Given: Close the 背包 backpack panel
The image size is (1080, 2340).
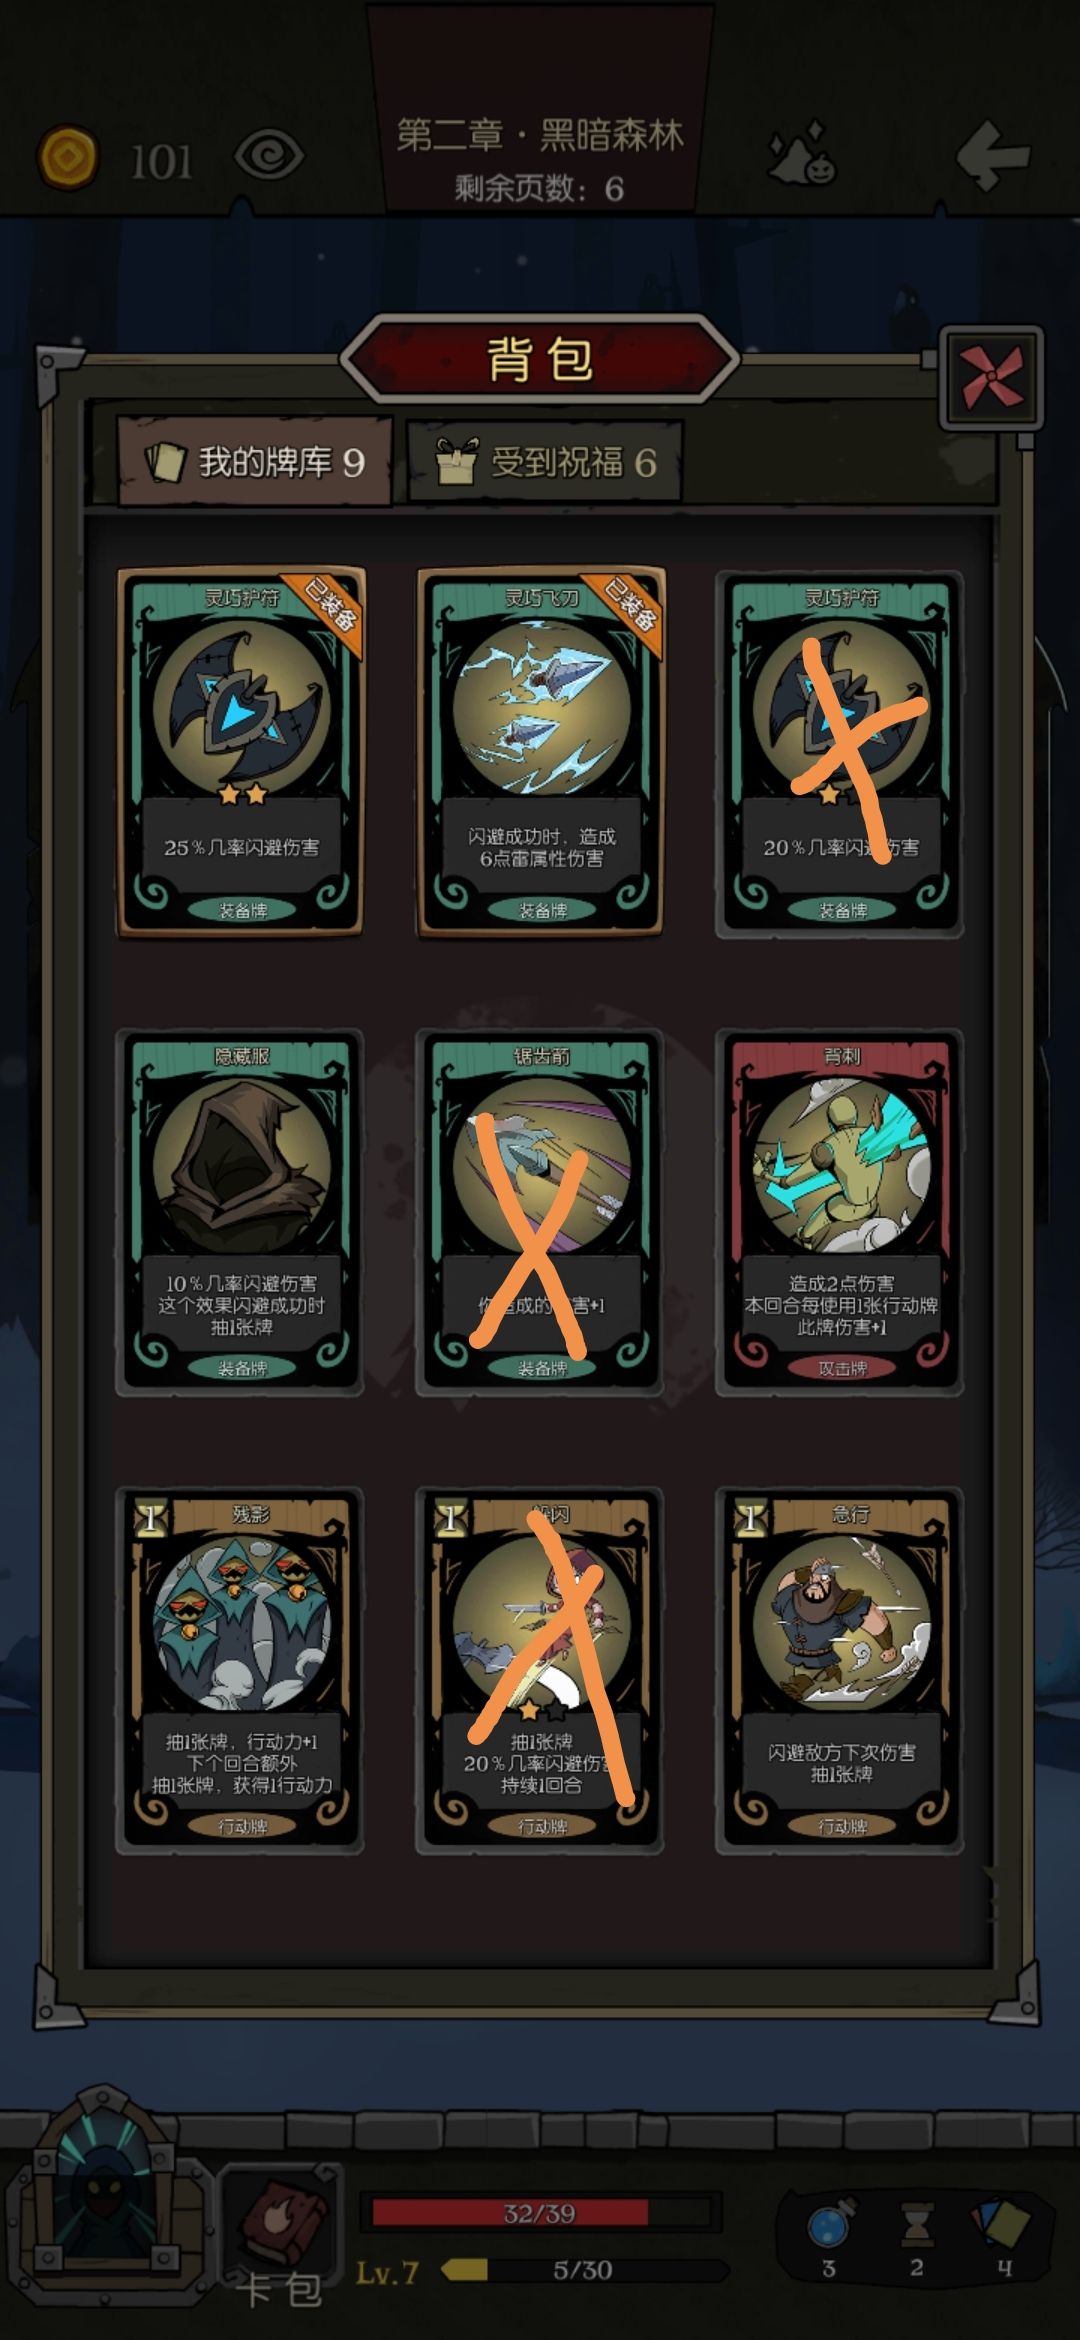Looking at the screenshot, I should (991, 377).
